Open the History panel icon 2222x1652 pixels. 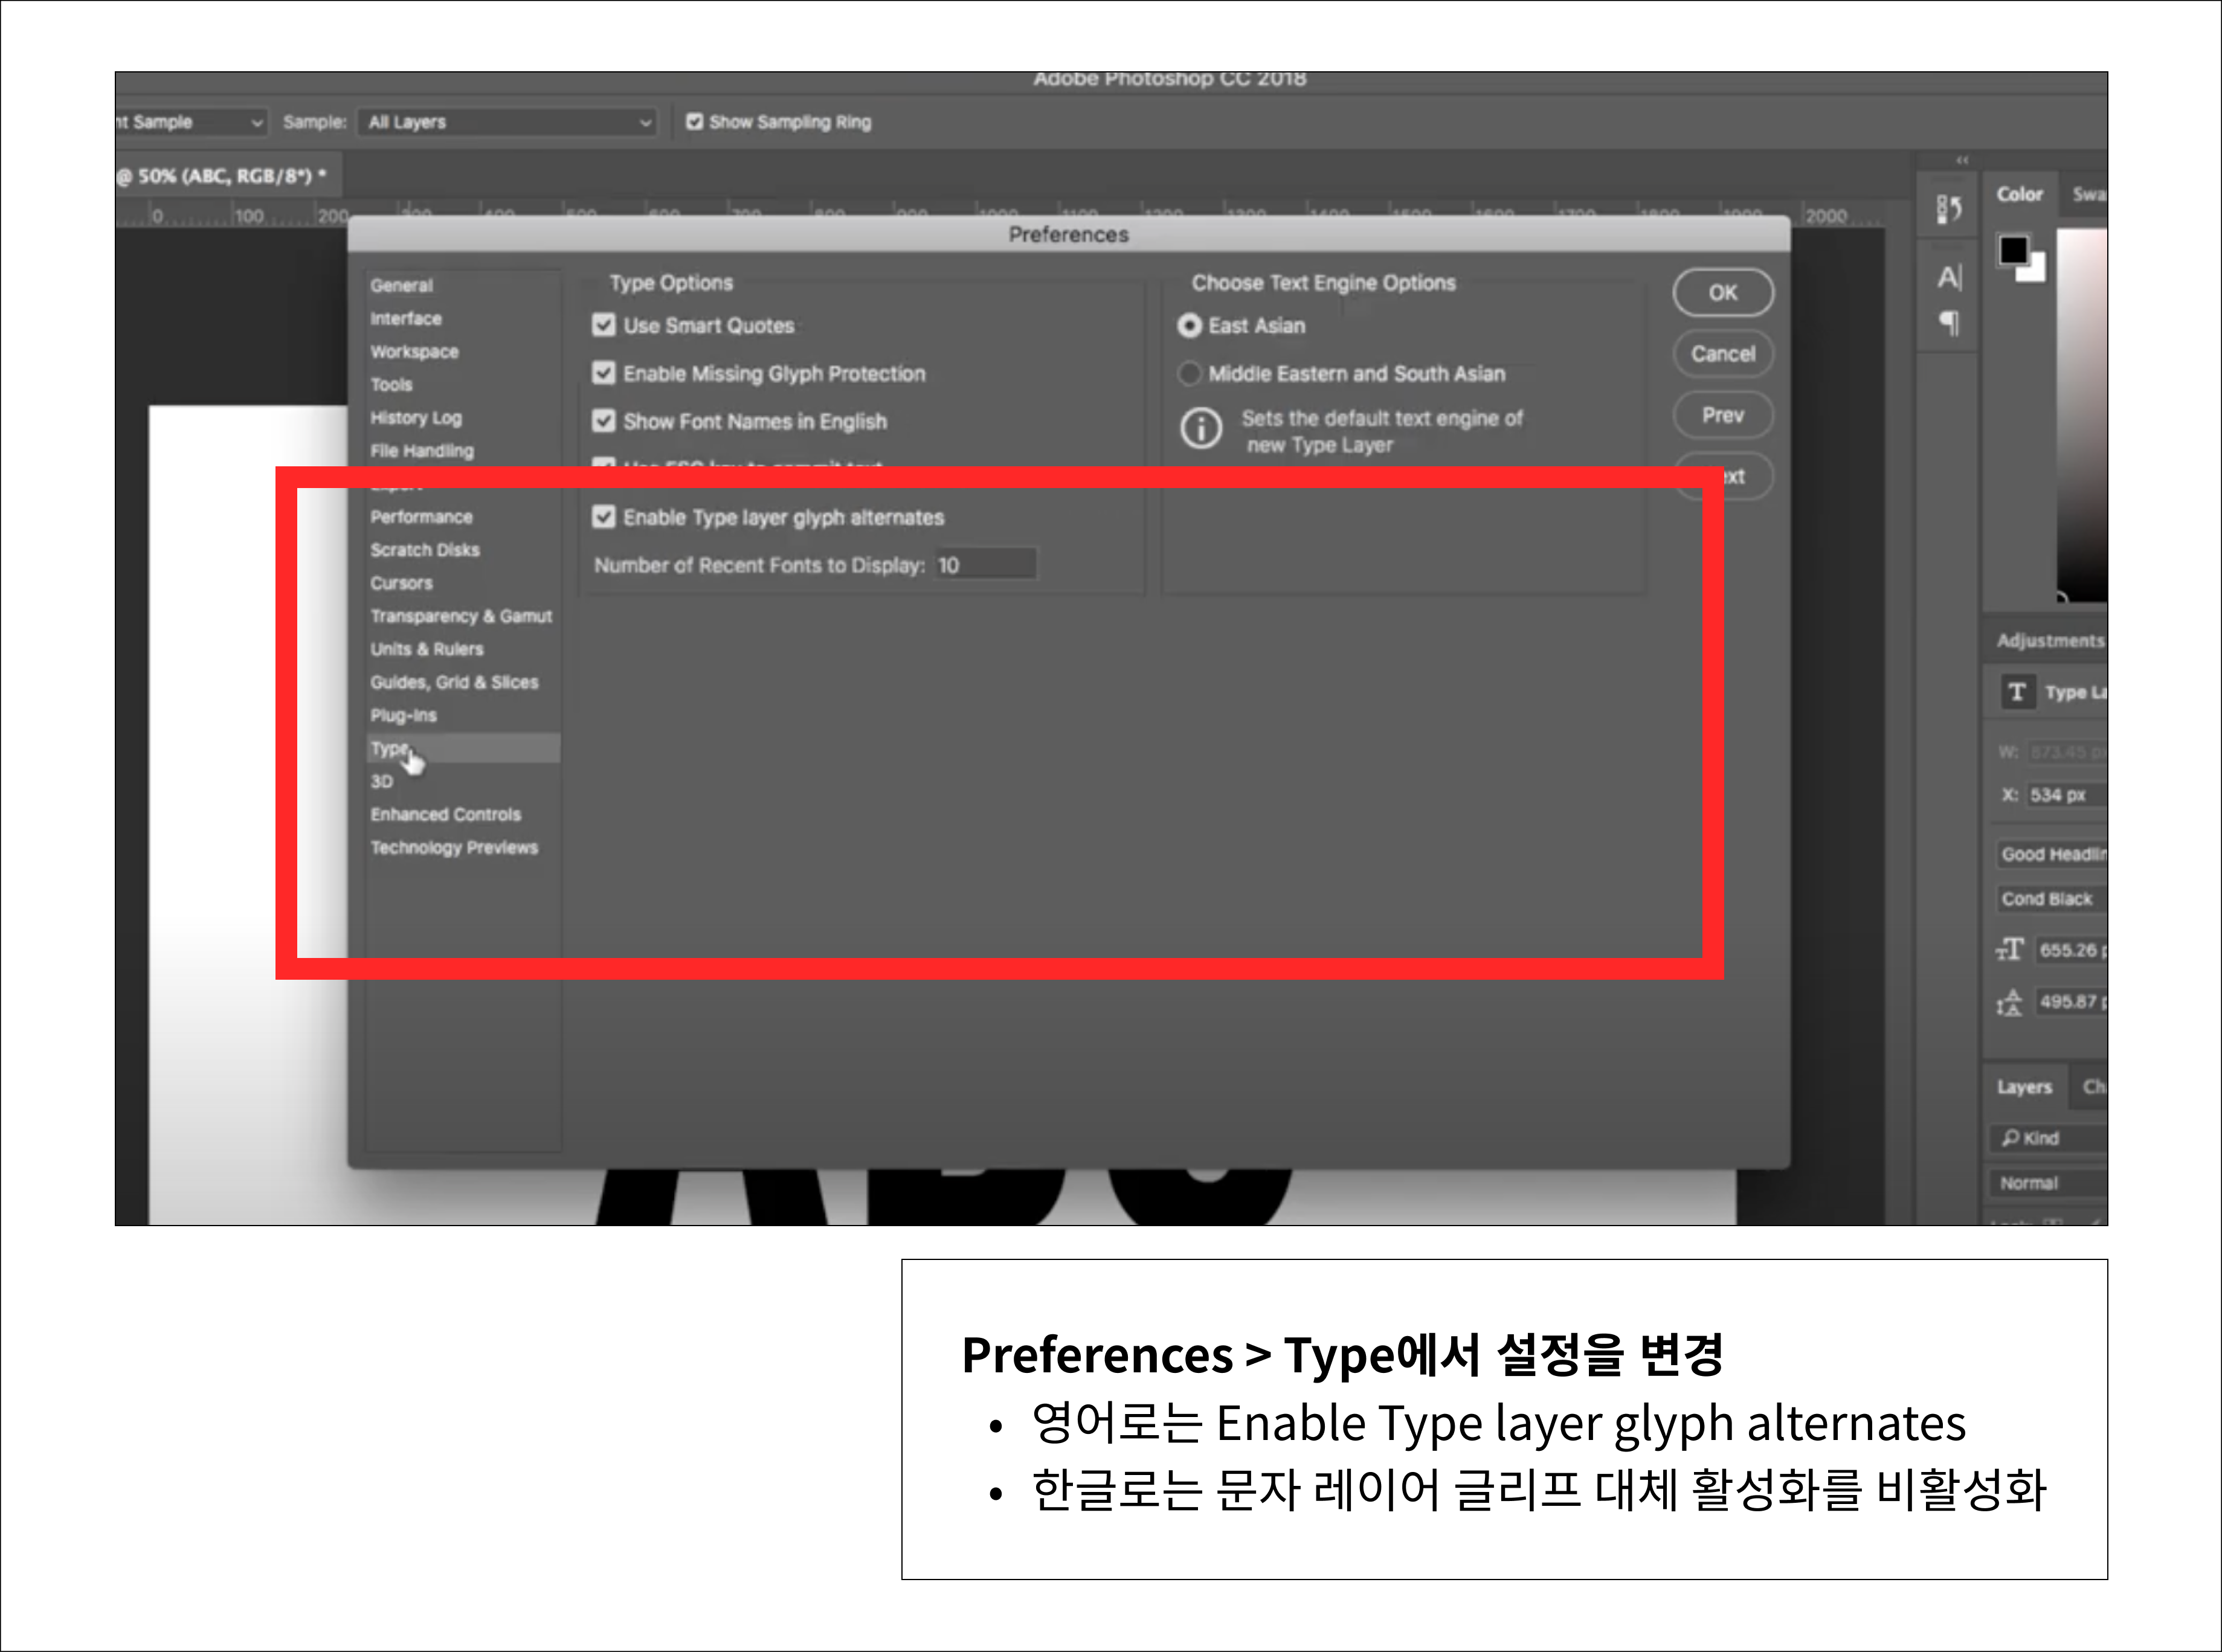[1949, 208]
